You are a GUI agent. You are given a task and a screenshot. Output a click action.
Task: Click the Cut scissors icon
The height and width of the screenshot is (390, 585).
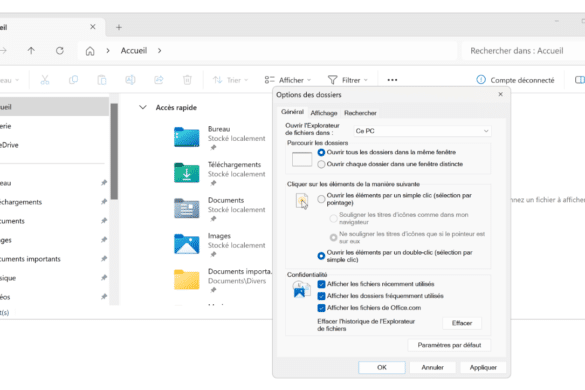[x=45, y=79]
